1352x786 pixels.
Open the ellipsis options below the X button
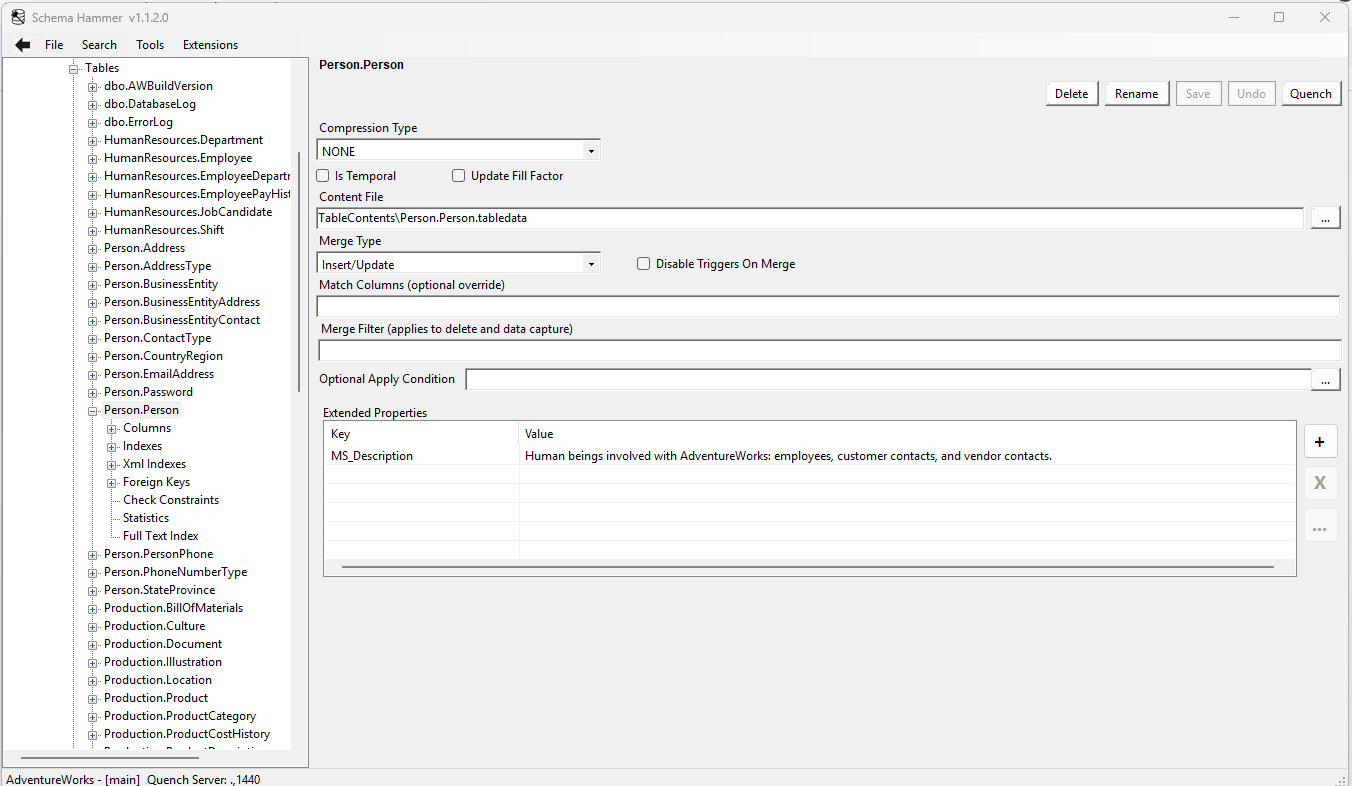(x=1320, y=525)
